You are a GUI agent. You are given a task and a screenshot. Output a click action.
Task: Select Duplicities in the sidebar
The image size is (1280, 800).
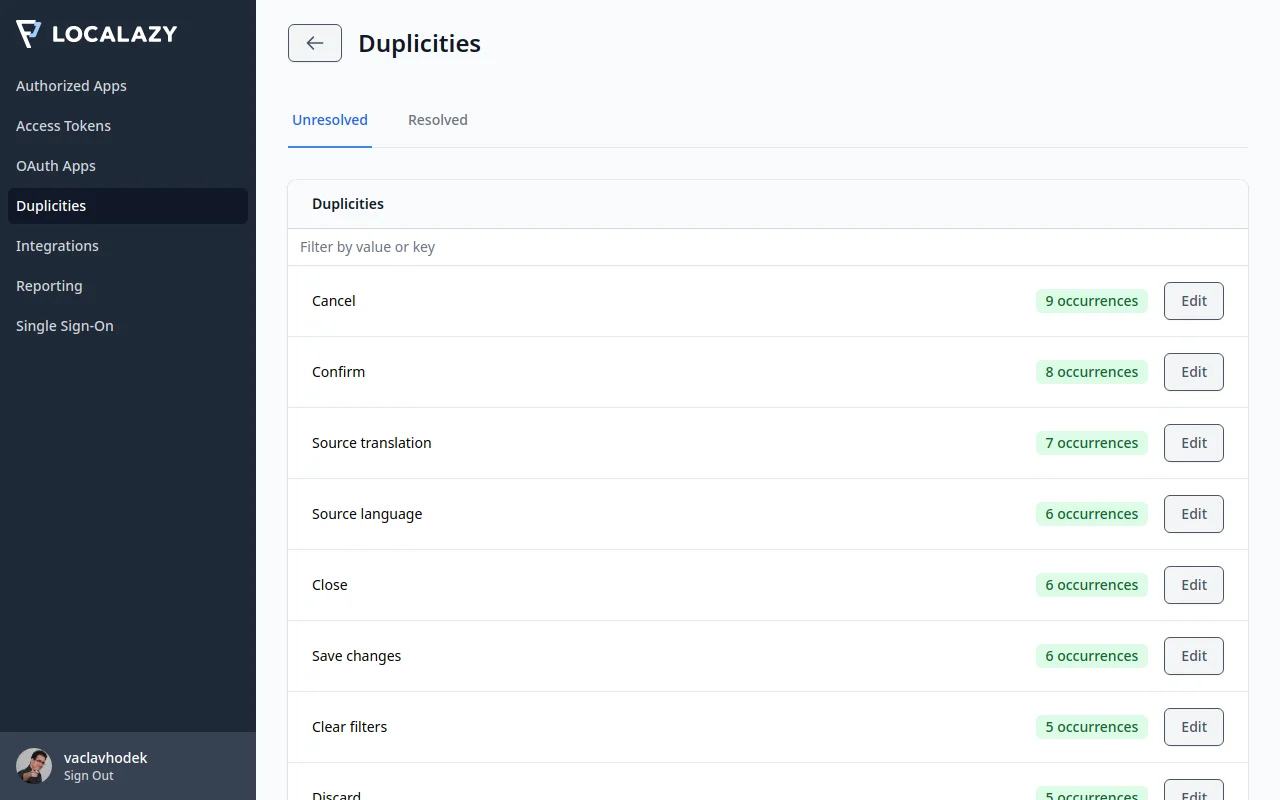click(51, 206)
